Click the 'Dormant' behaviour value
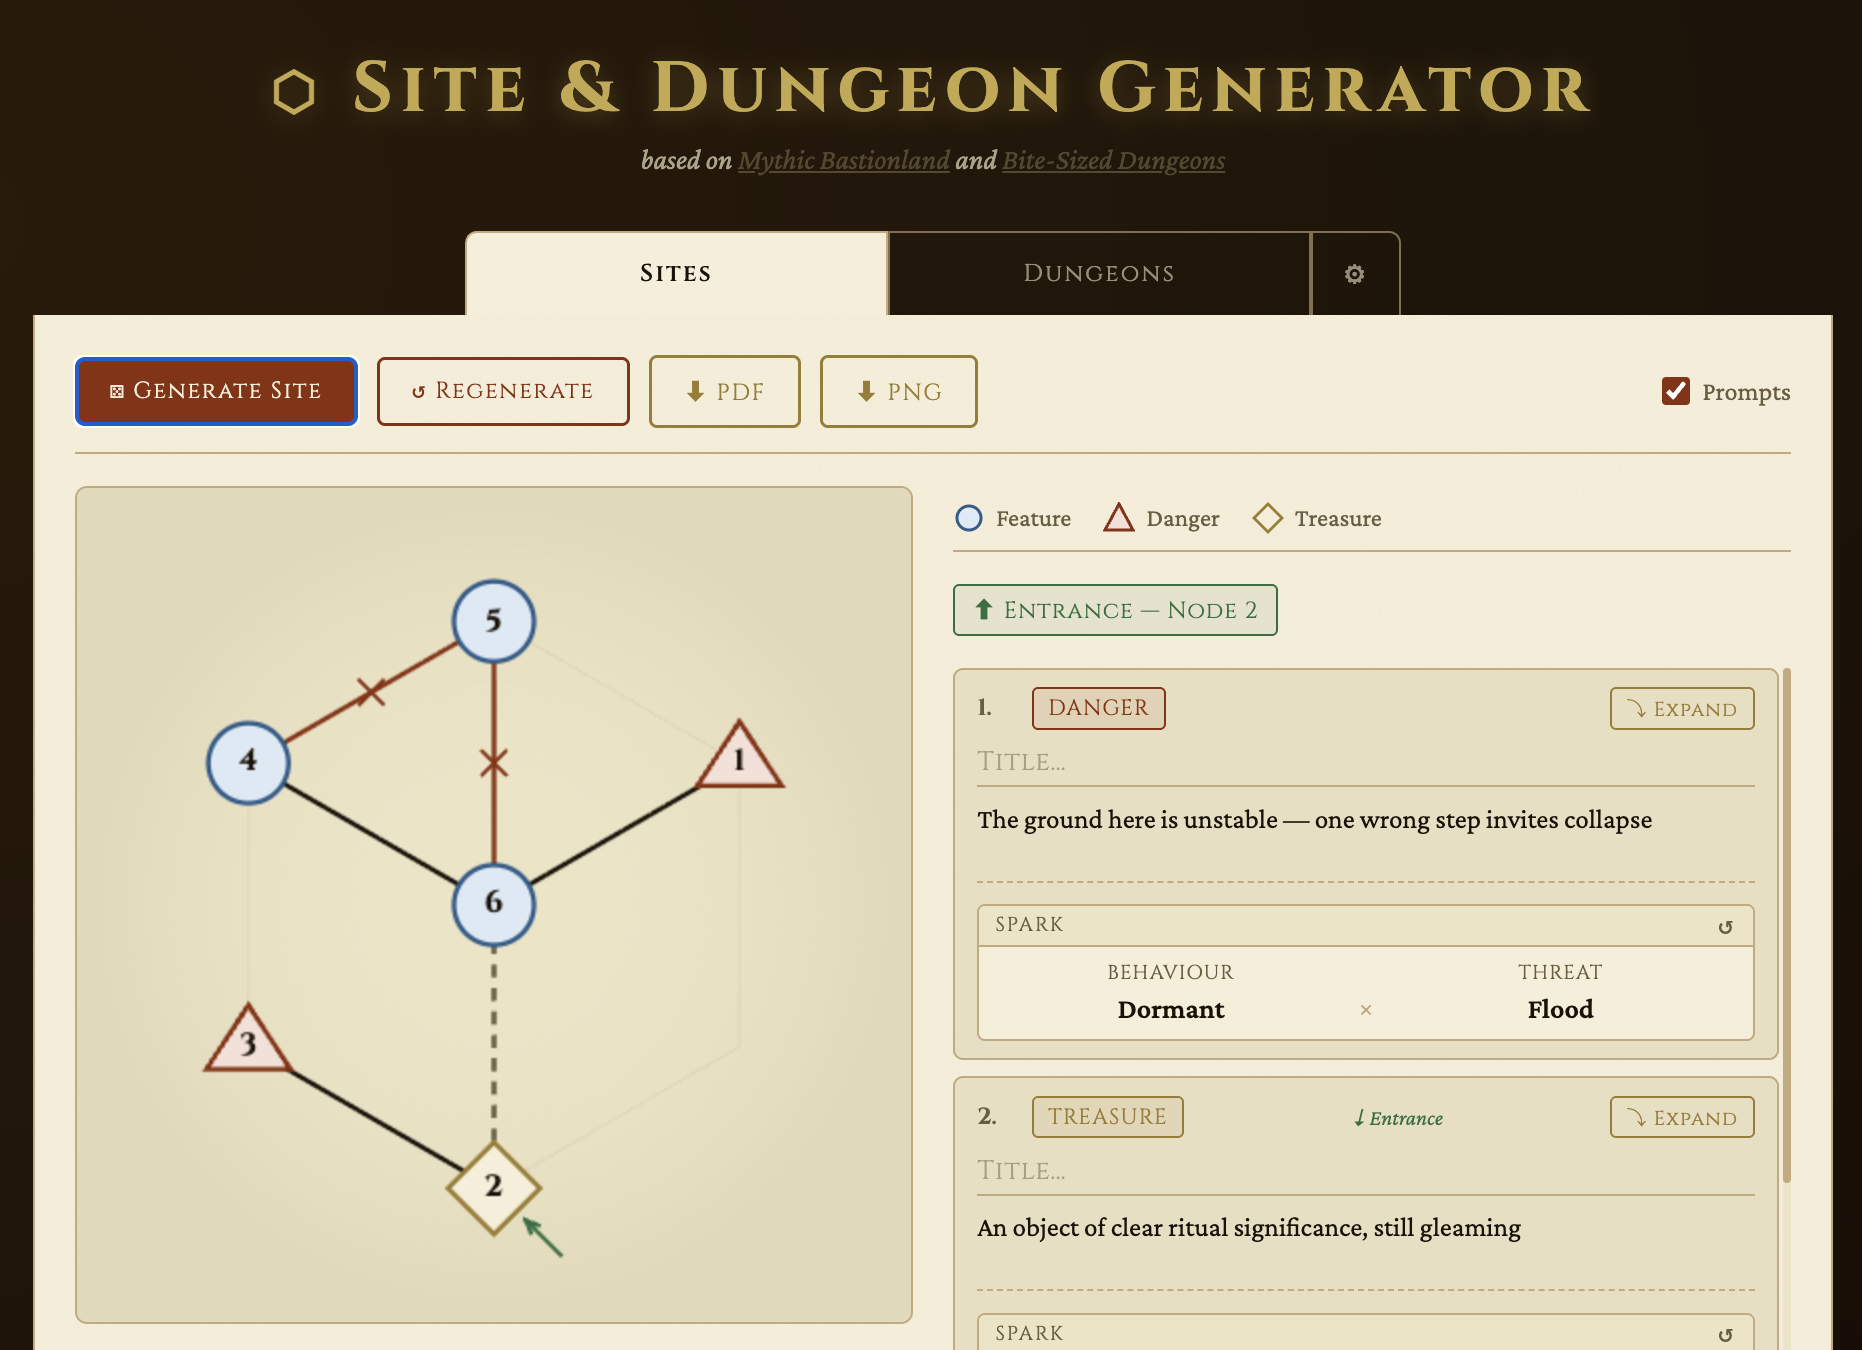Viewport: 1862px width, 1350px height. pyautogui.click(x=1171, y=1010)
